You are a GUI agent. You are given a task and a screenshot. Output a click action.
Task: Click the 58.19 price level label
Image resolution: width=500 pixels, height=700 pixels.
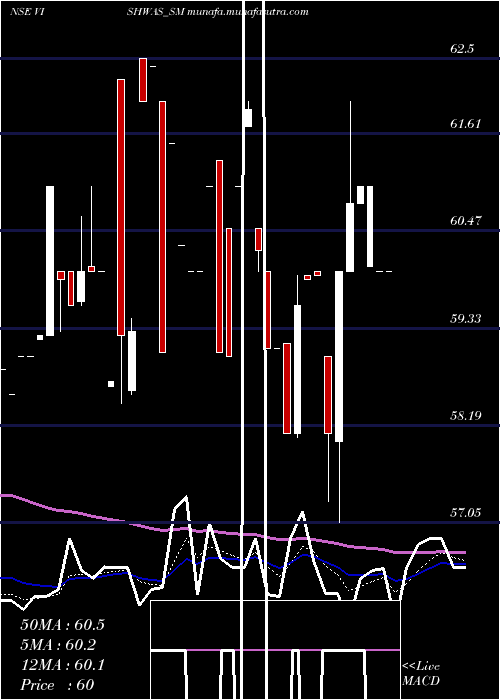tap(466, 416)
